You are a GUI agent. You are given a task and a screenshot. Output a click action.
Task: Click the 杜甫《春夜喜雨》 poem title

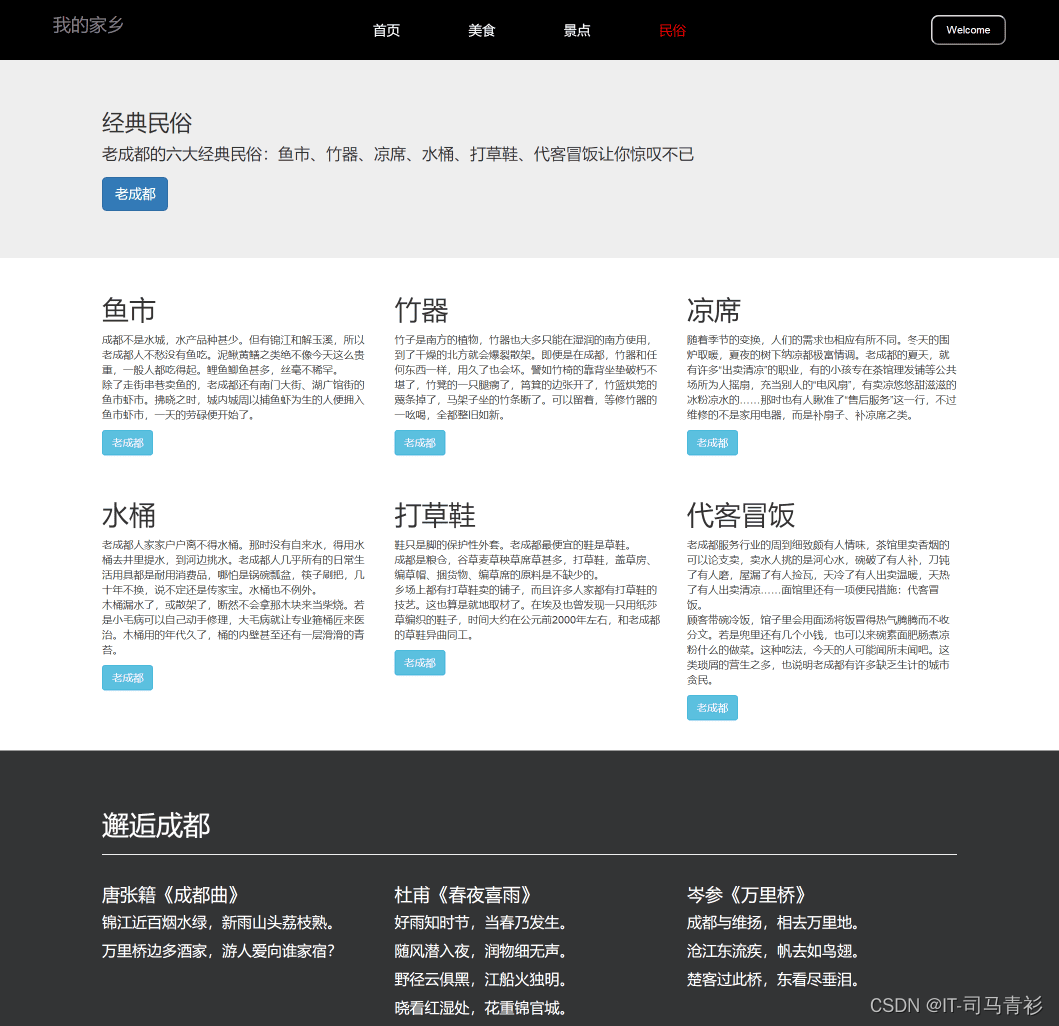461,895
